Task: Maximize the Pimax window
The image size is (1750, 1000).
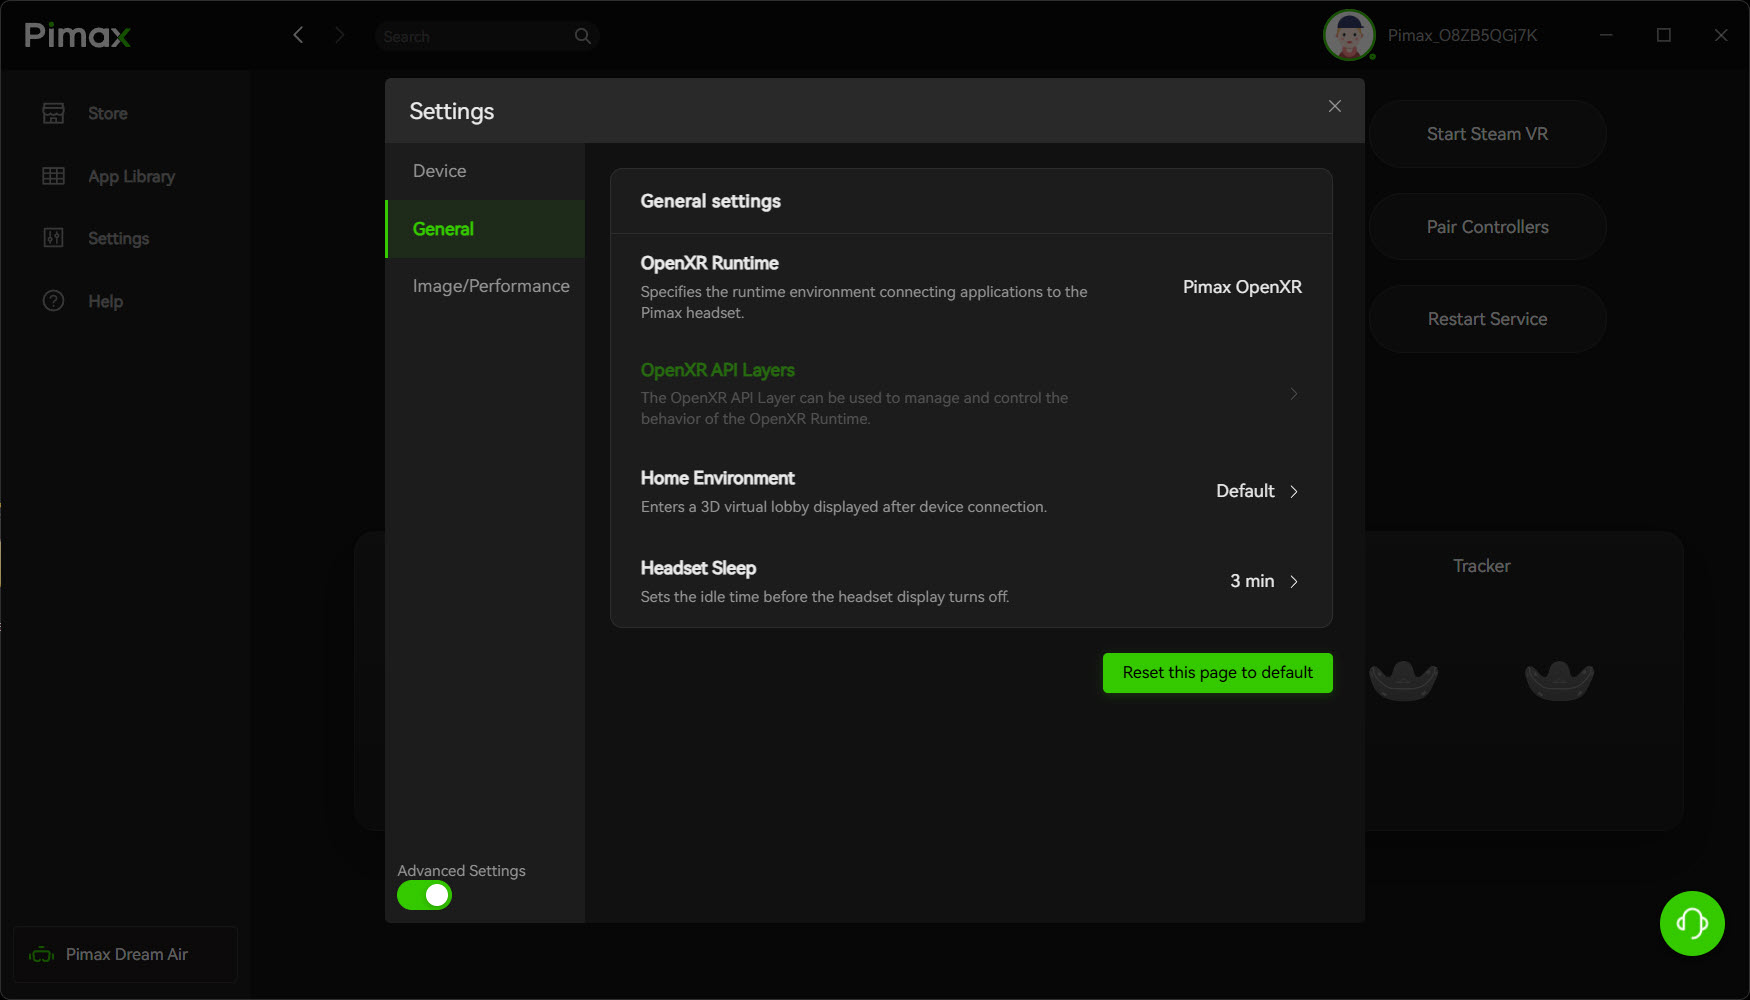Action: (x=1664, y=35)
